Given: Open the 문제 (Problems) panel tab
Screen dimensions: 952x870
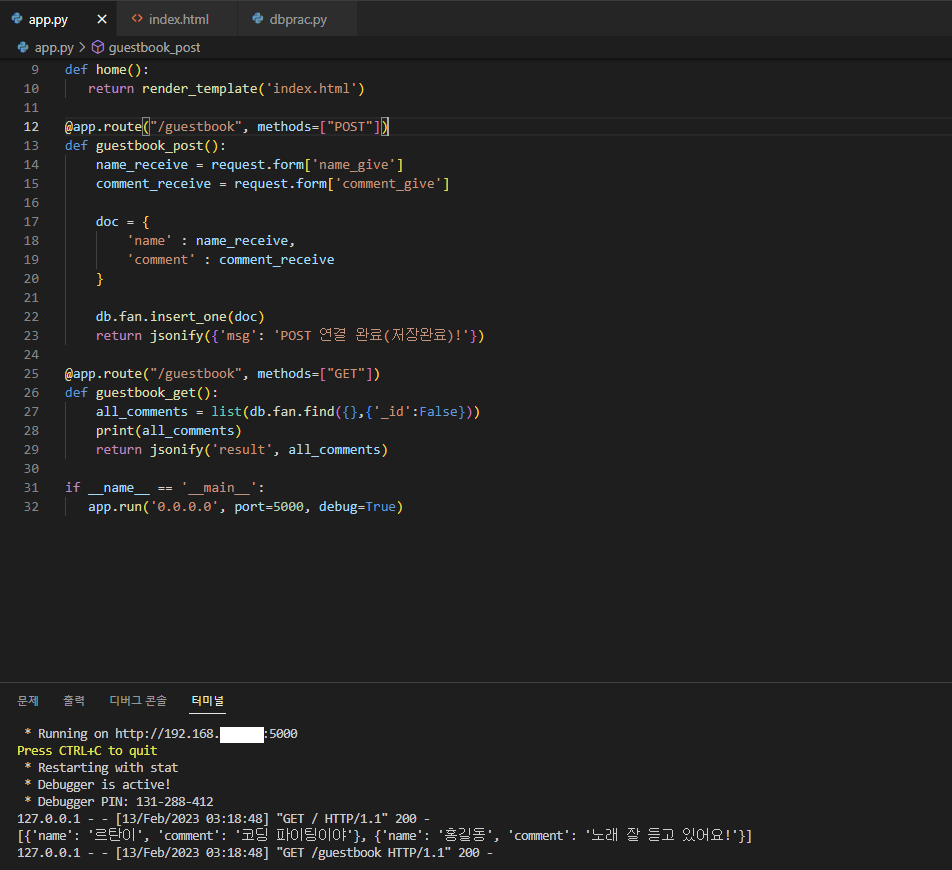Looking at the screenshot, I should click(28, 701).
